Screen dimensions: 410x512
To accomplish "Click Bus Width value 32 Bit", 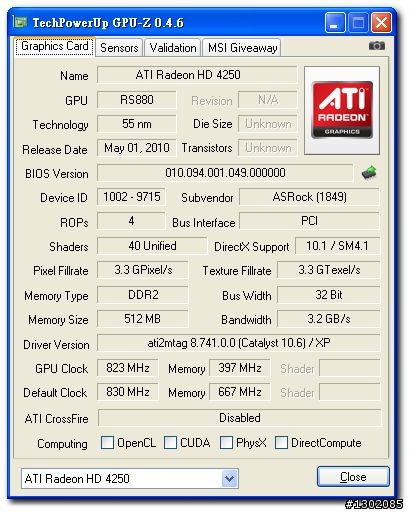I will [329, 295].
